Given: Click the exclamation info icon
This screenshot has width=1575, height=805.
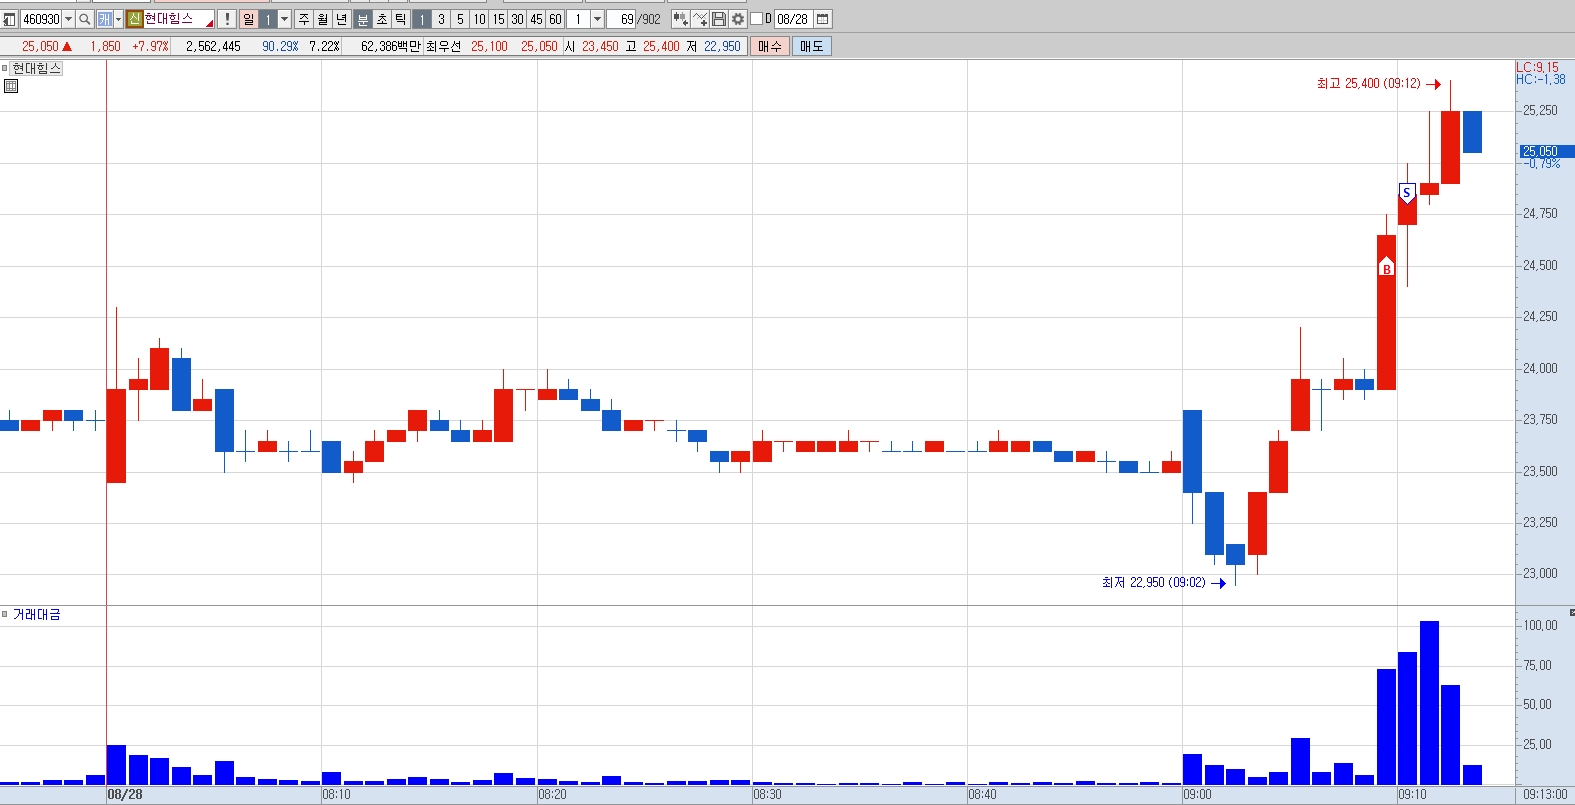Looking at the screenshot, I should coord(227,19).
